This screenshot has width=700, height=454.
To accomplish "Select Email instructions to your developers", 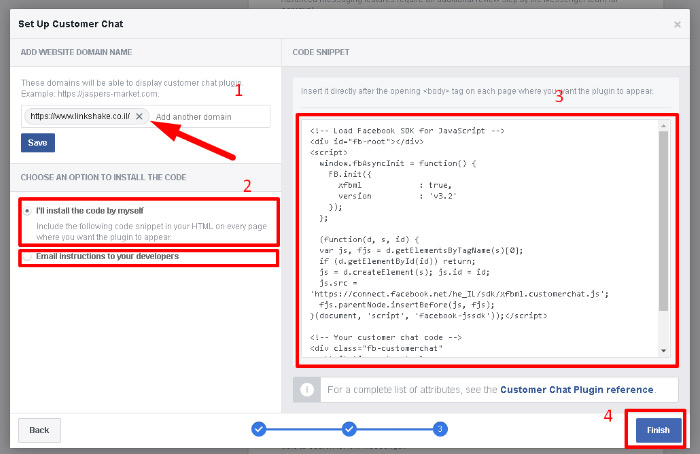I will 28,256.
